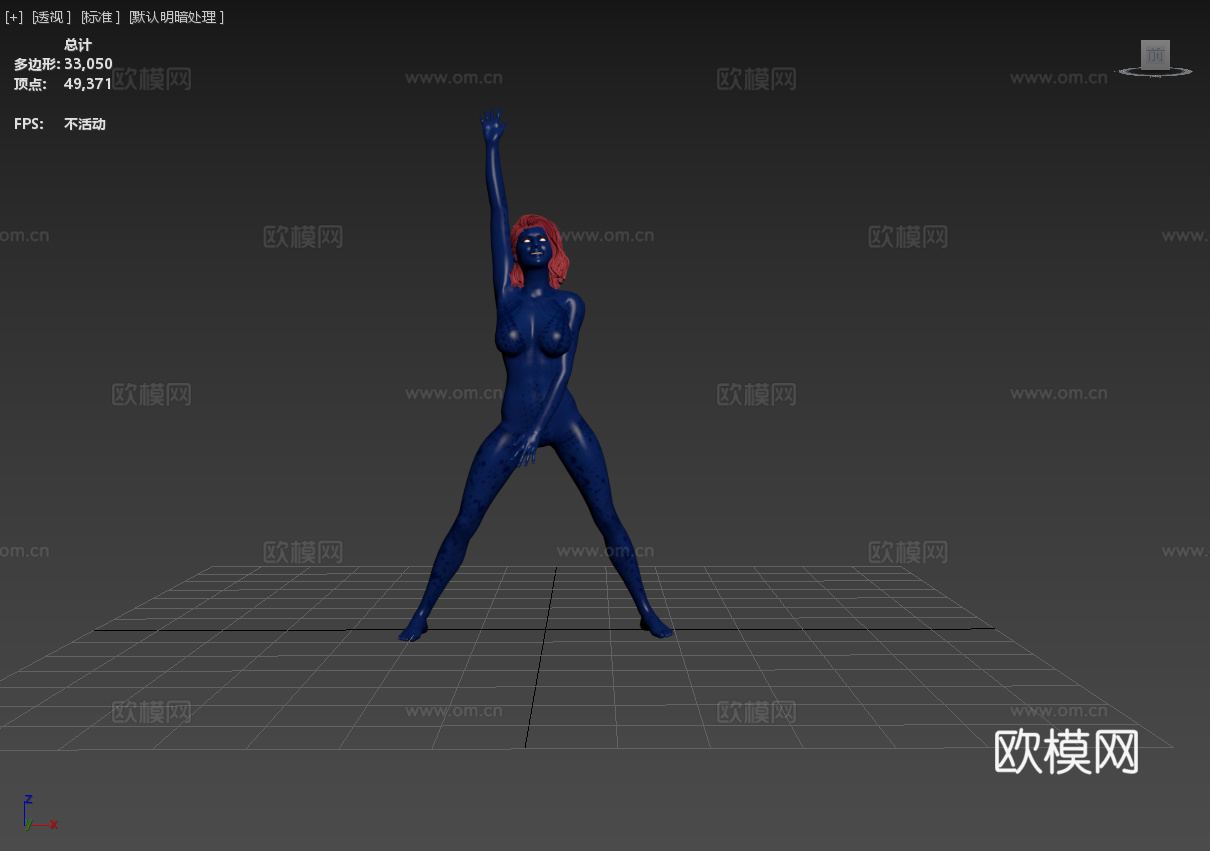This screenshot has width=1210, height=851.
Task: Click the ViewCube compass ring
Action: click(x=1155, y=72)
